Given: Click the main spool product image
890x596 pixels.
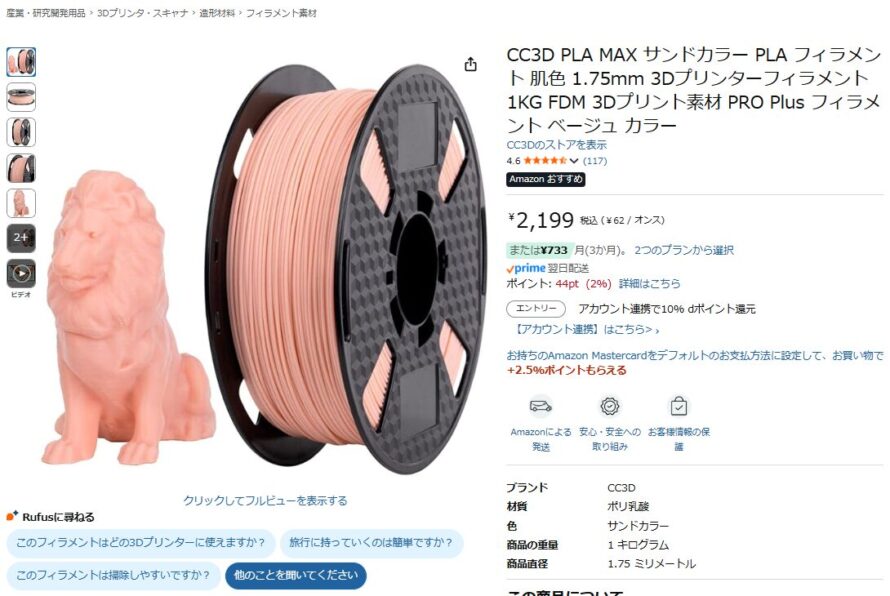Looking at the screenshot, I should pos(347,270).
